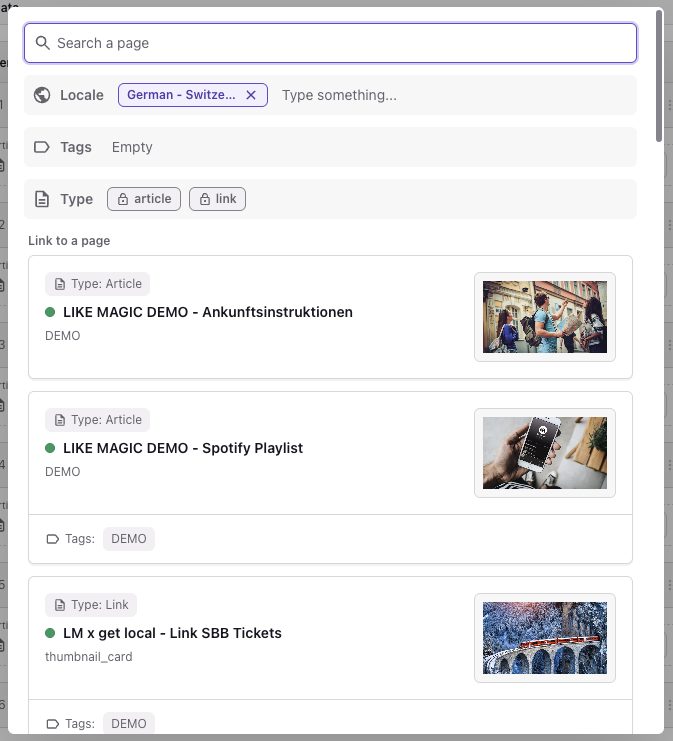The width and height of the screenshot is (673, 741).
Task: Click DEMO subtitle under Spotify Playlist
Action: pos(62,472)
